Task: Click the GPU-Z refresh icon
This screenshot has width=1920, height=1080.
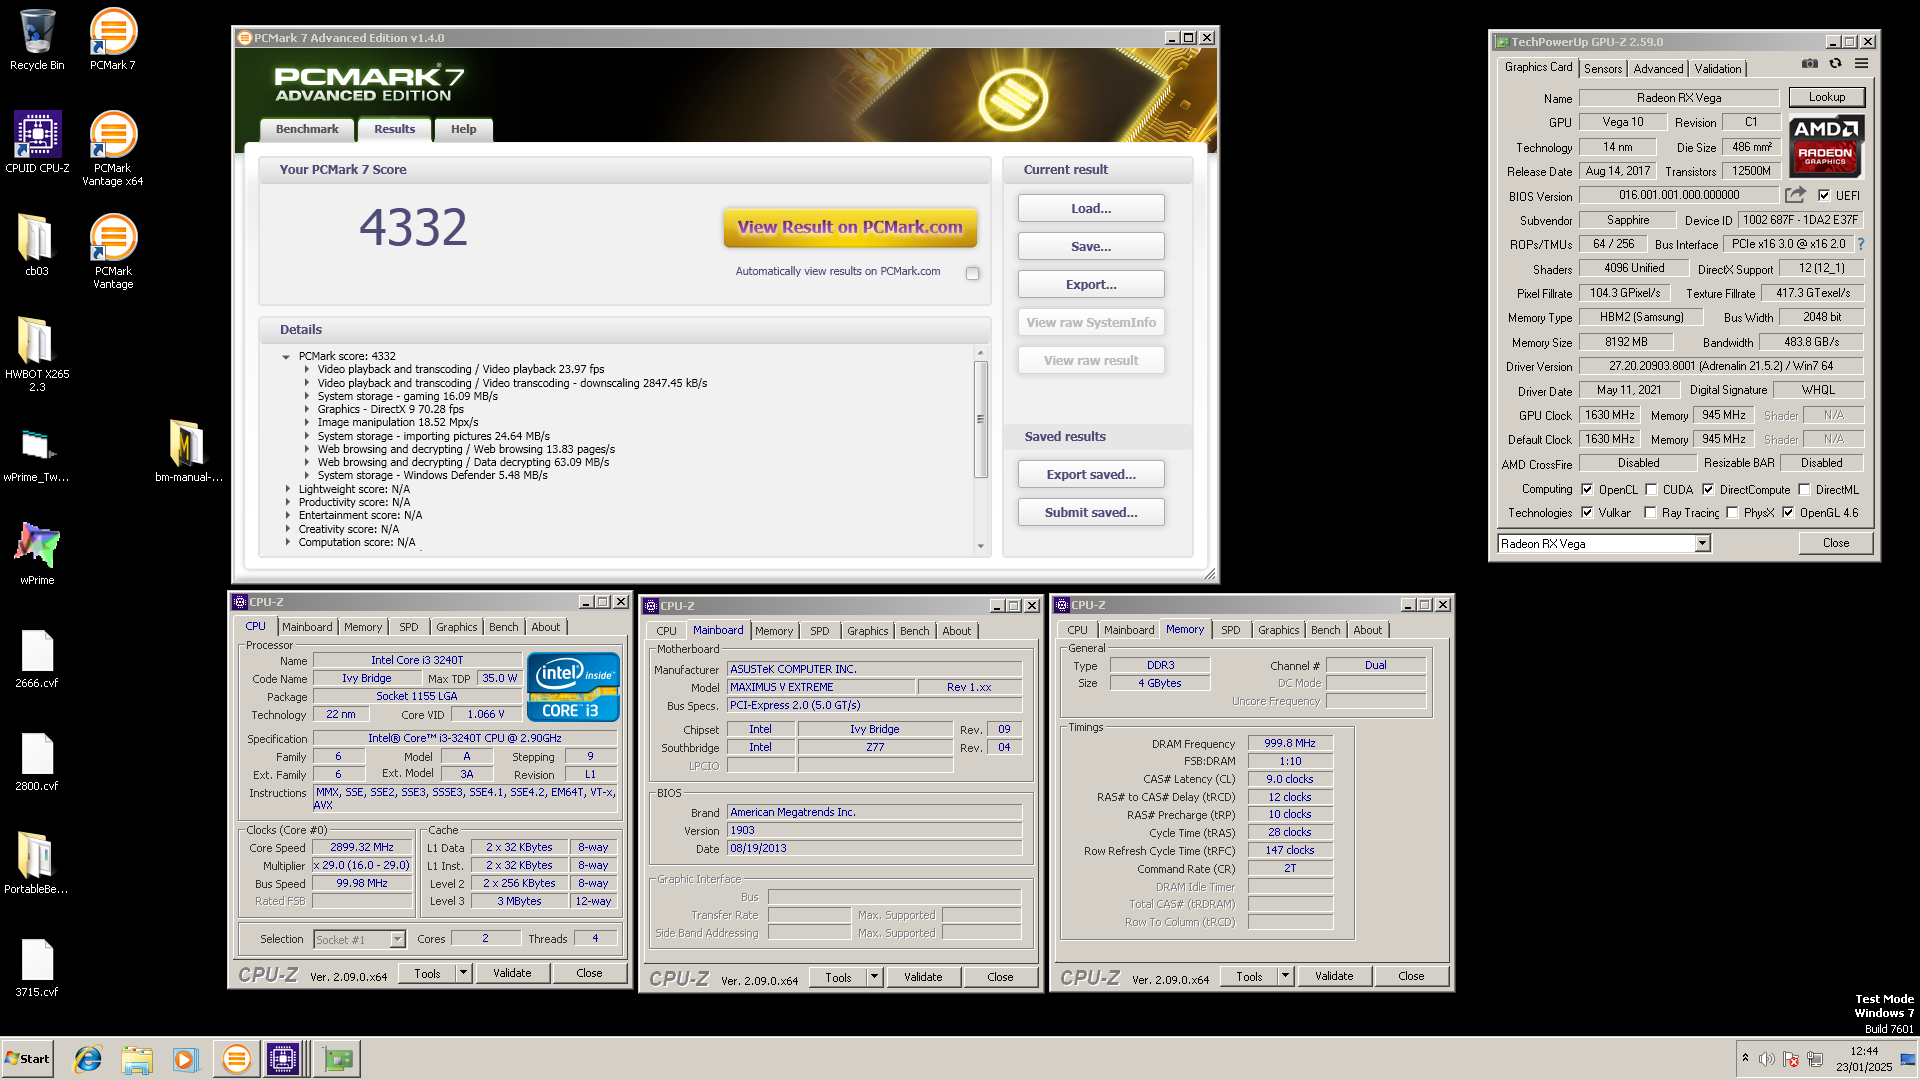Action: (x=1835, y=64)
